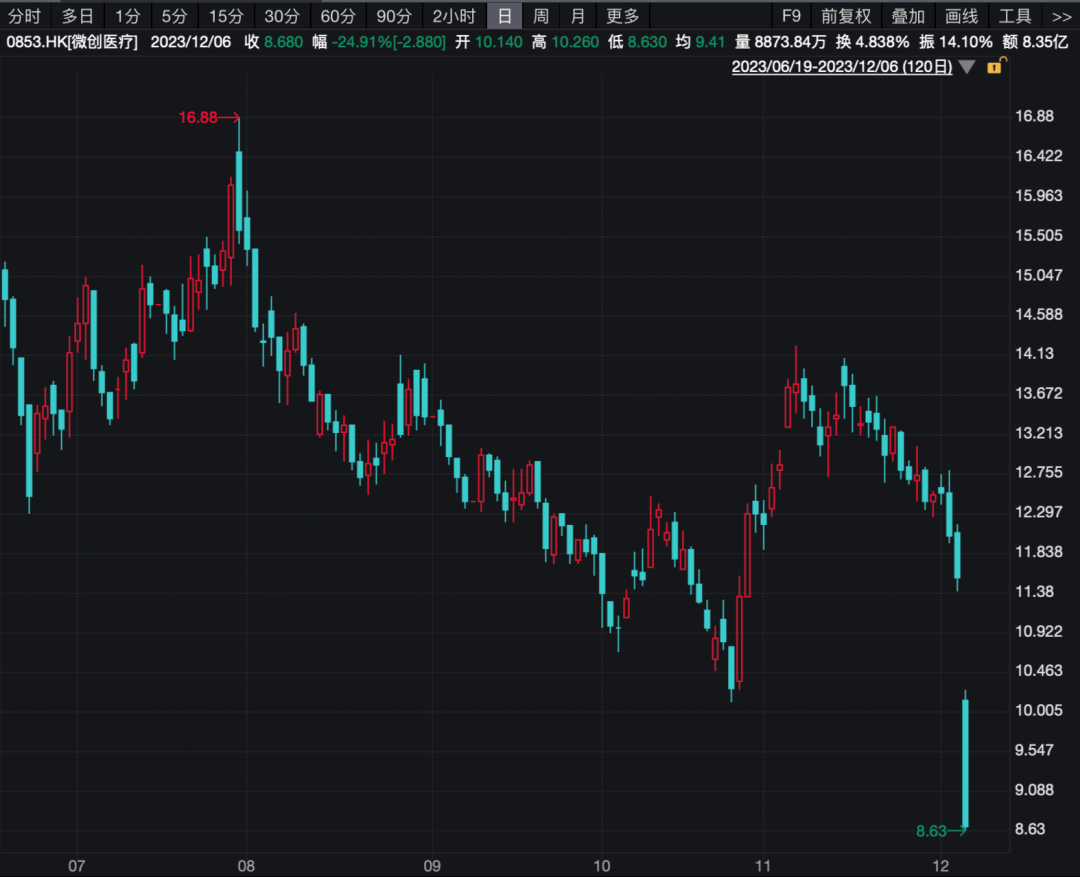Click the 叠加 overlay button
The image size is (1080, 877).
(909, 16)
